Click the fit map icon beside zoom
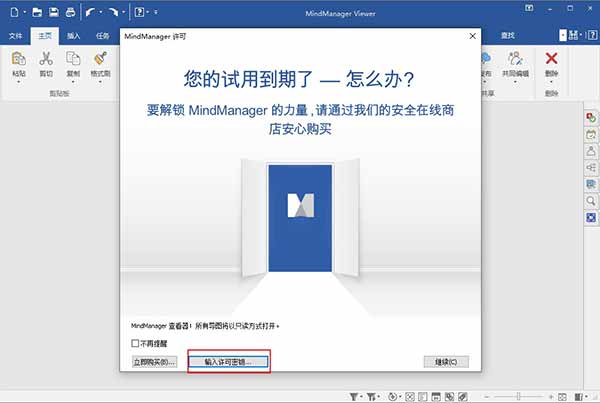Screen dimensions: 600x403 pyautogui.click(x=562, y=397)
